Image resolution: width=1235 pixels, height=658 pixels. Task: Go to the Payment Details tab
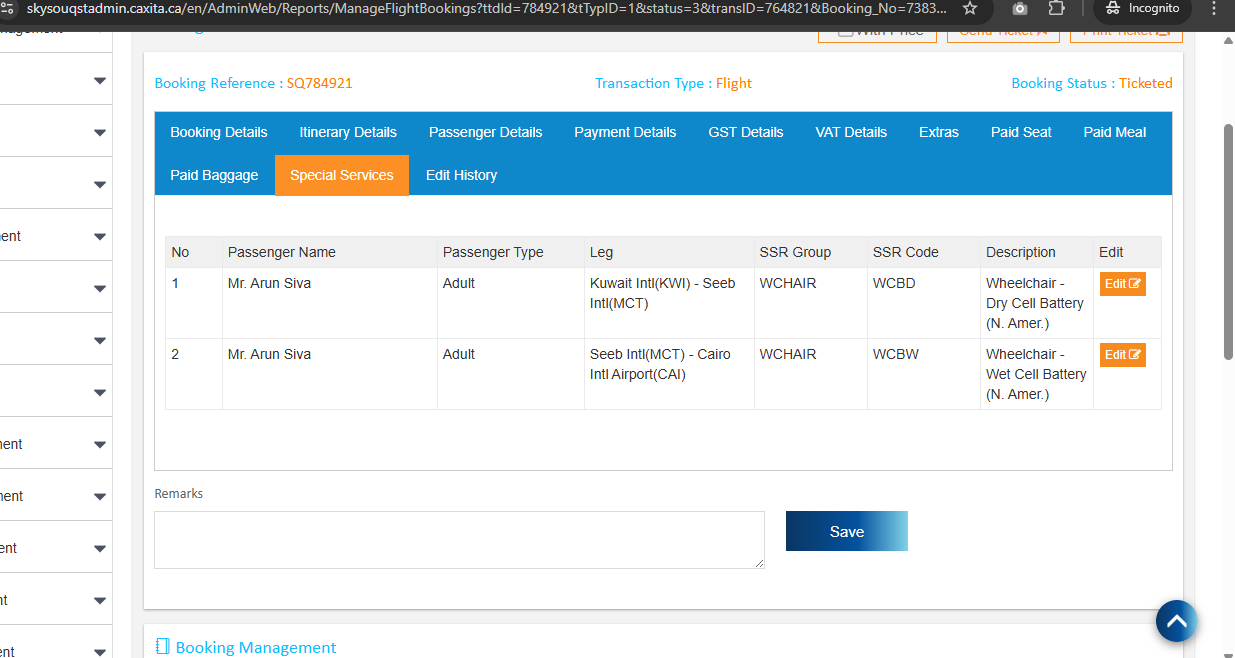click(625, 132)
